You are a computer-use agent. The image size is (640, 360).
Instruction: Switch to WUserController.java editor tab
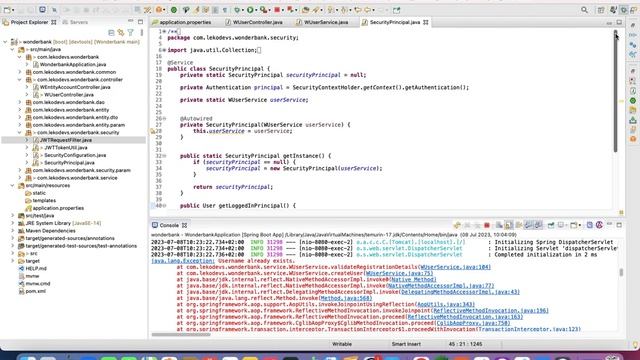(257, 22)
